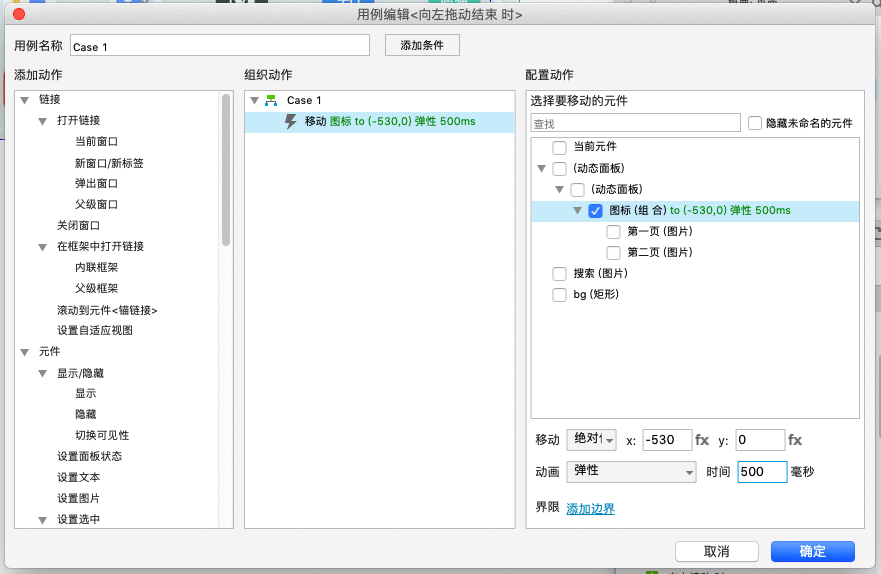Select 滚动到元件<锚链接> action

tap(107, 310)
